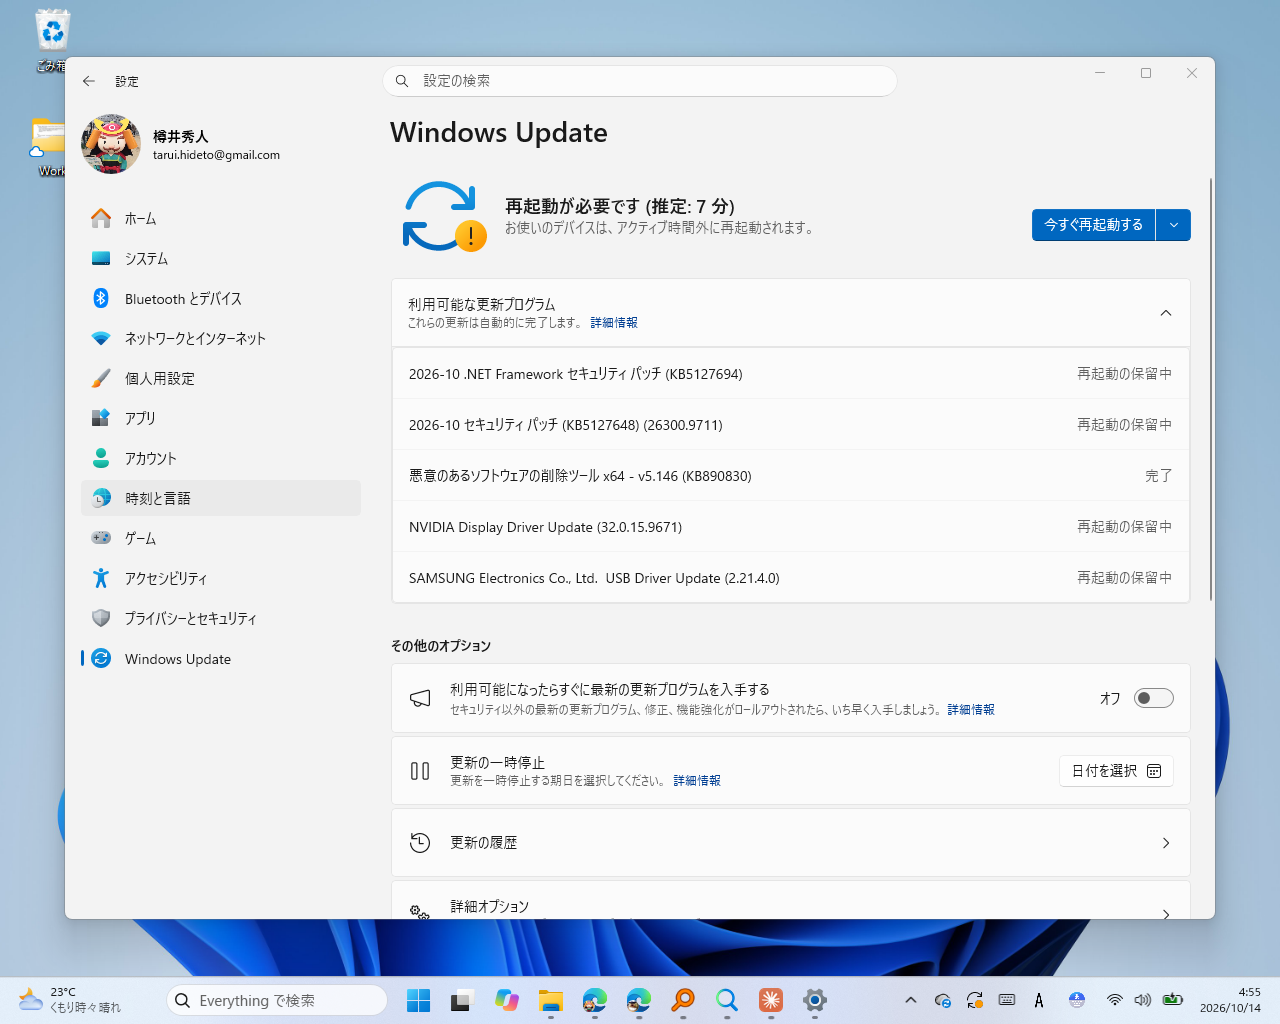Viewport: 1280px width, 1024px height.
Task: Expand 更新の履歴 with its chevron
Action: coord(1166,843)
